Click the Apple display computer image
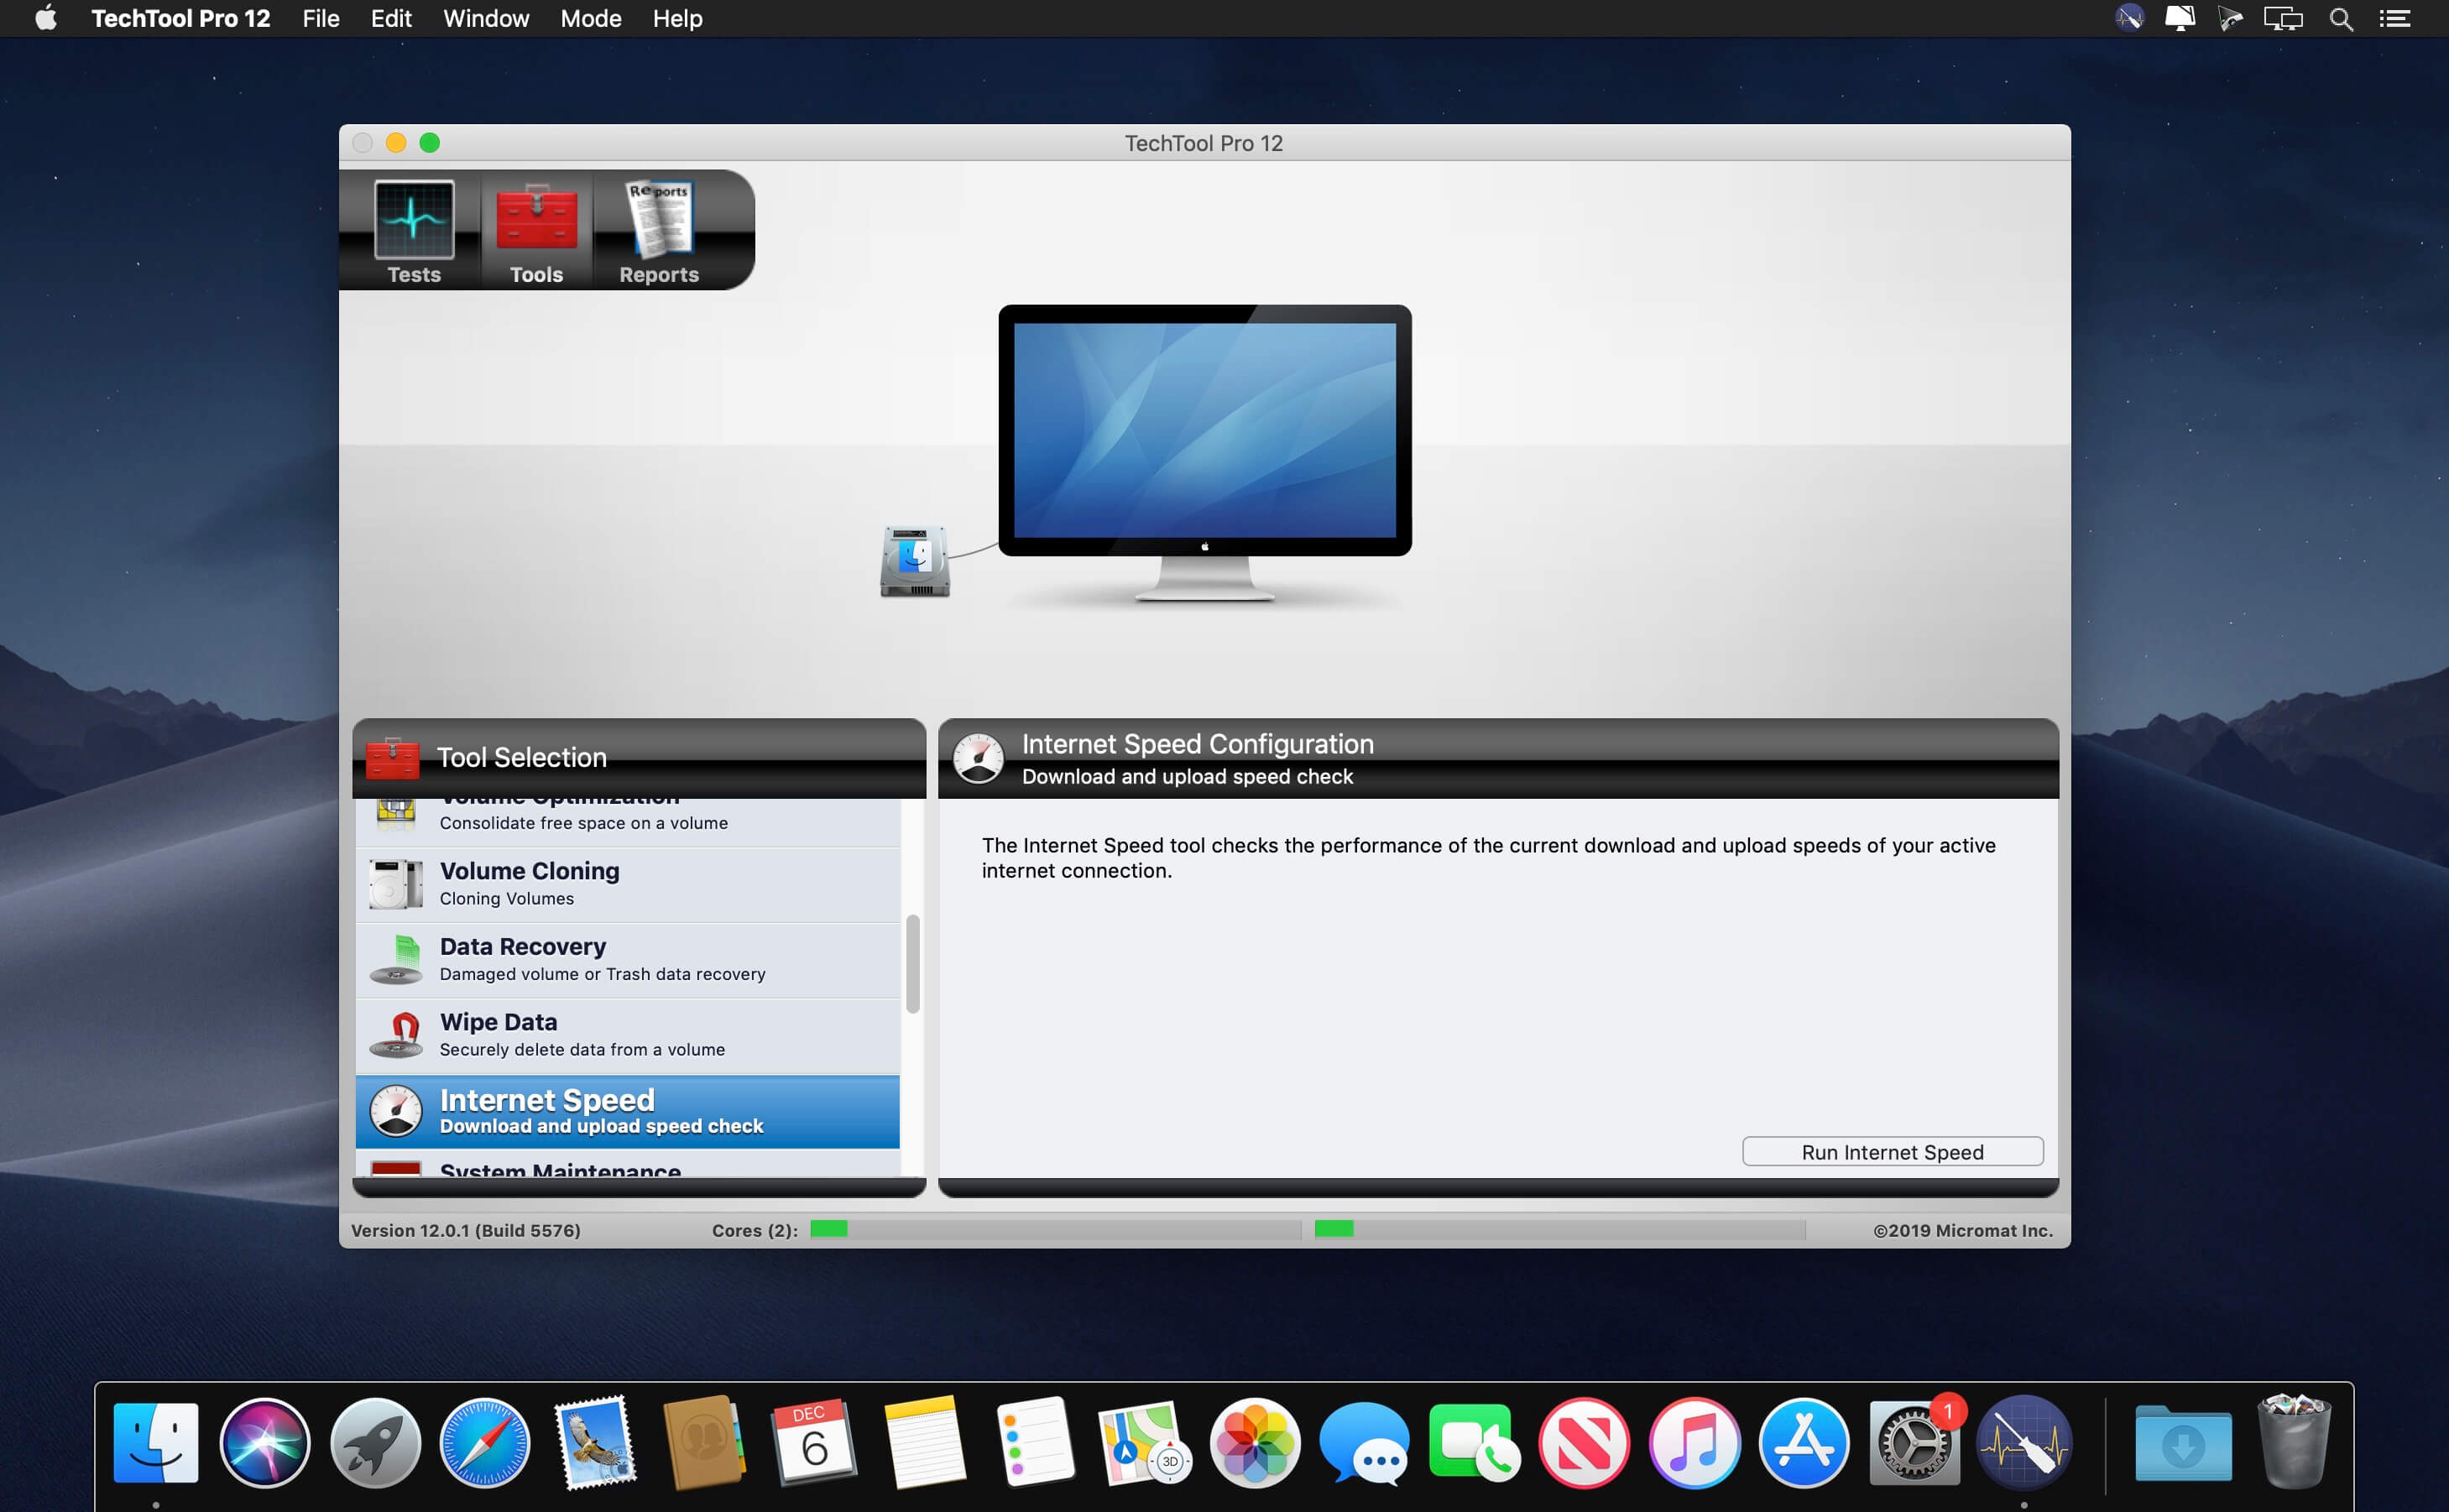This screenshot has width=2449, height=1512. [x=1205, y=452]
